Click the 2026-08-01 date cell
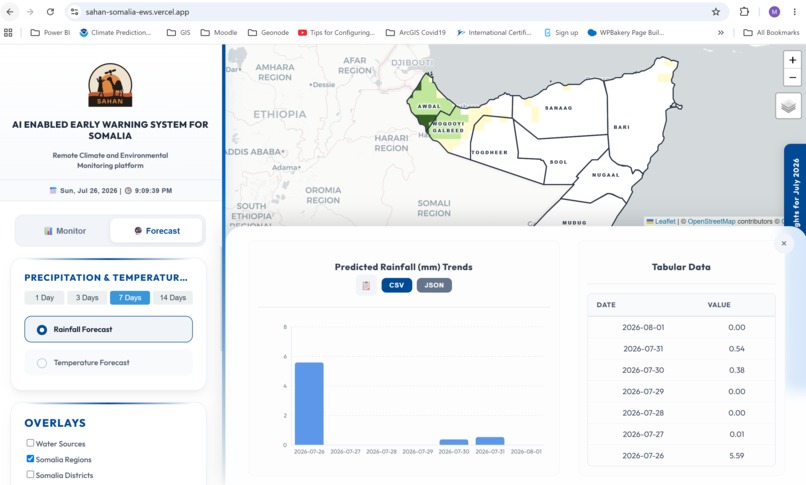The image size is (806, 485). coord(643,327)
